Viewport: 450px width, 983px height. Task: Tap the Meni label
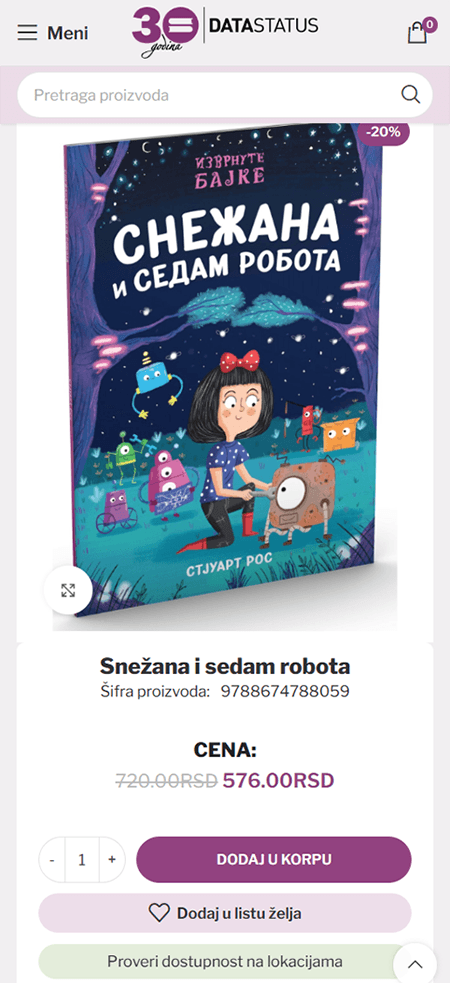point(68,33)
